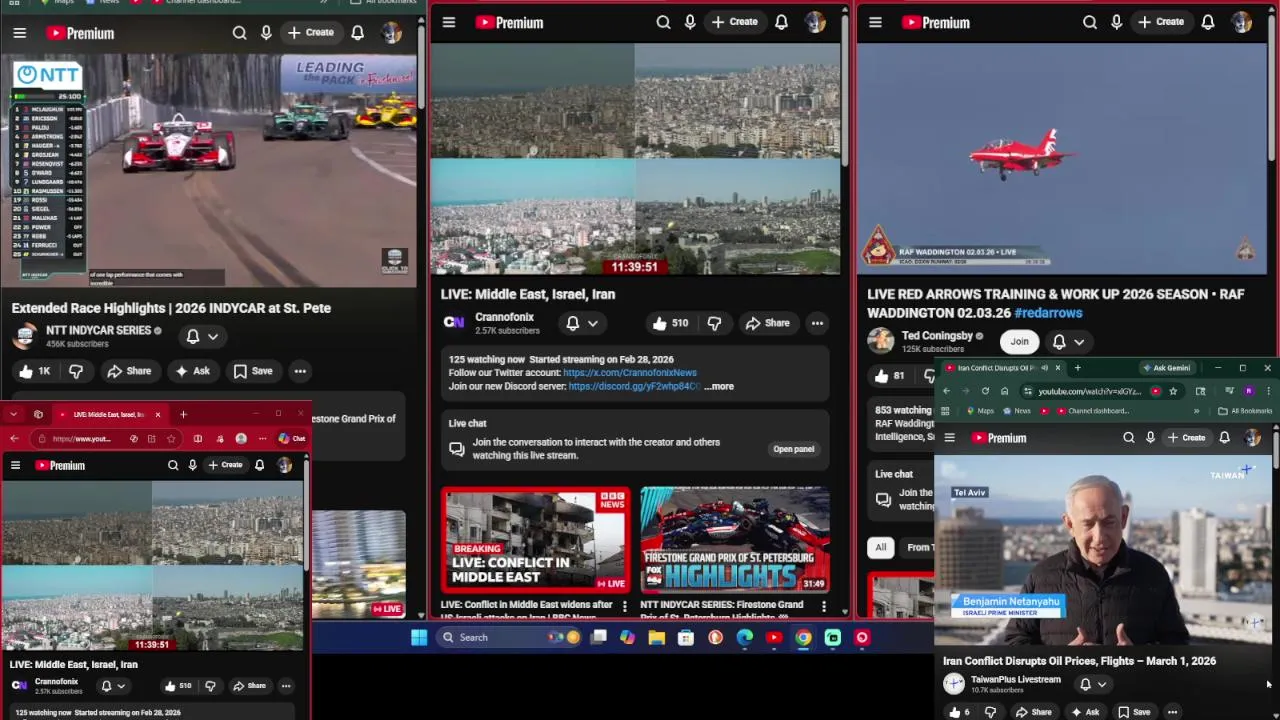Image resolution: width=1280 pixels, height=720 pixels.
Task: Click Join next to Ted Coningsby
Action: (1019, 342)
